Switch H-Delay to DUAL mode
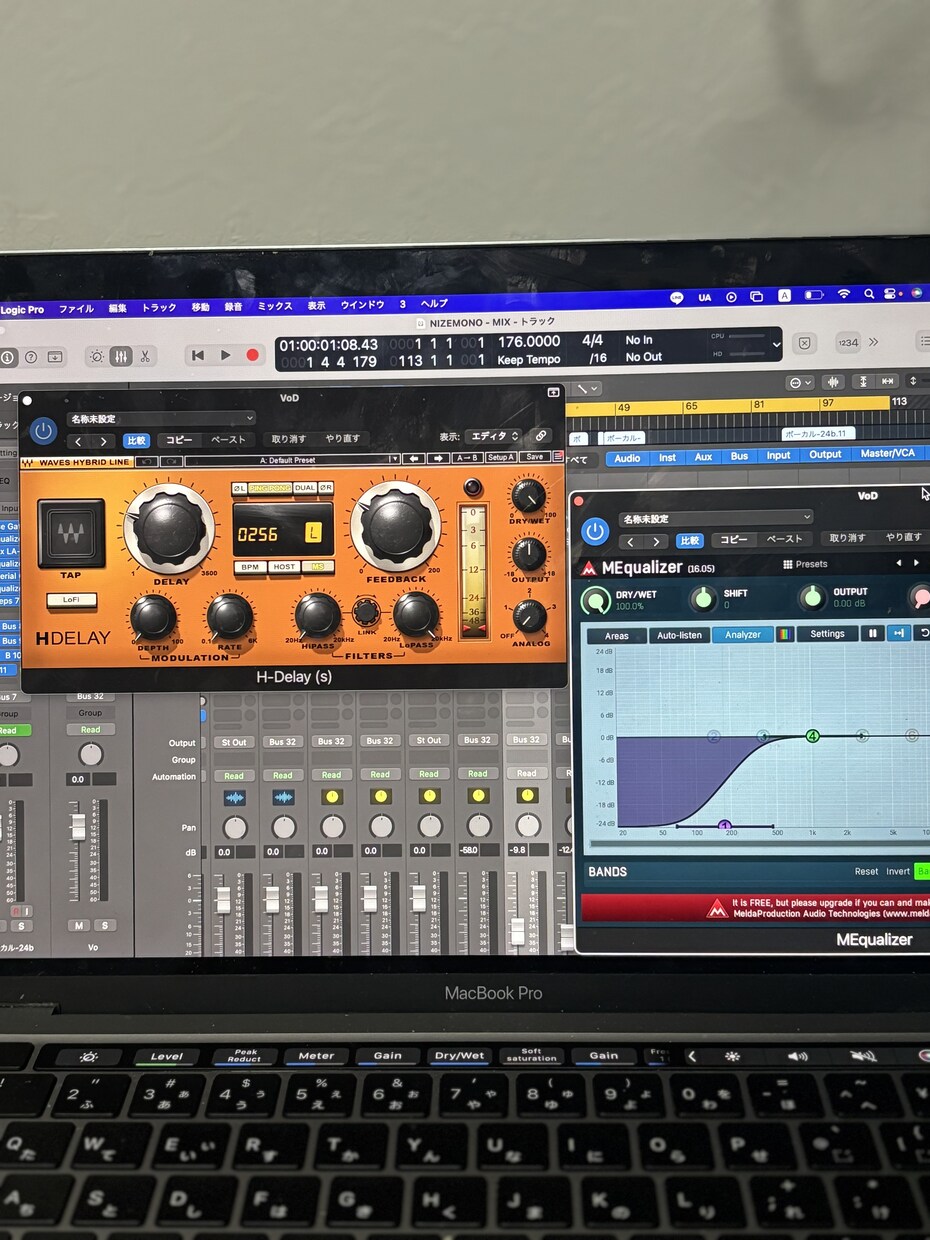This screenshot has width=930, height=1240. click(304, 488)
